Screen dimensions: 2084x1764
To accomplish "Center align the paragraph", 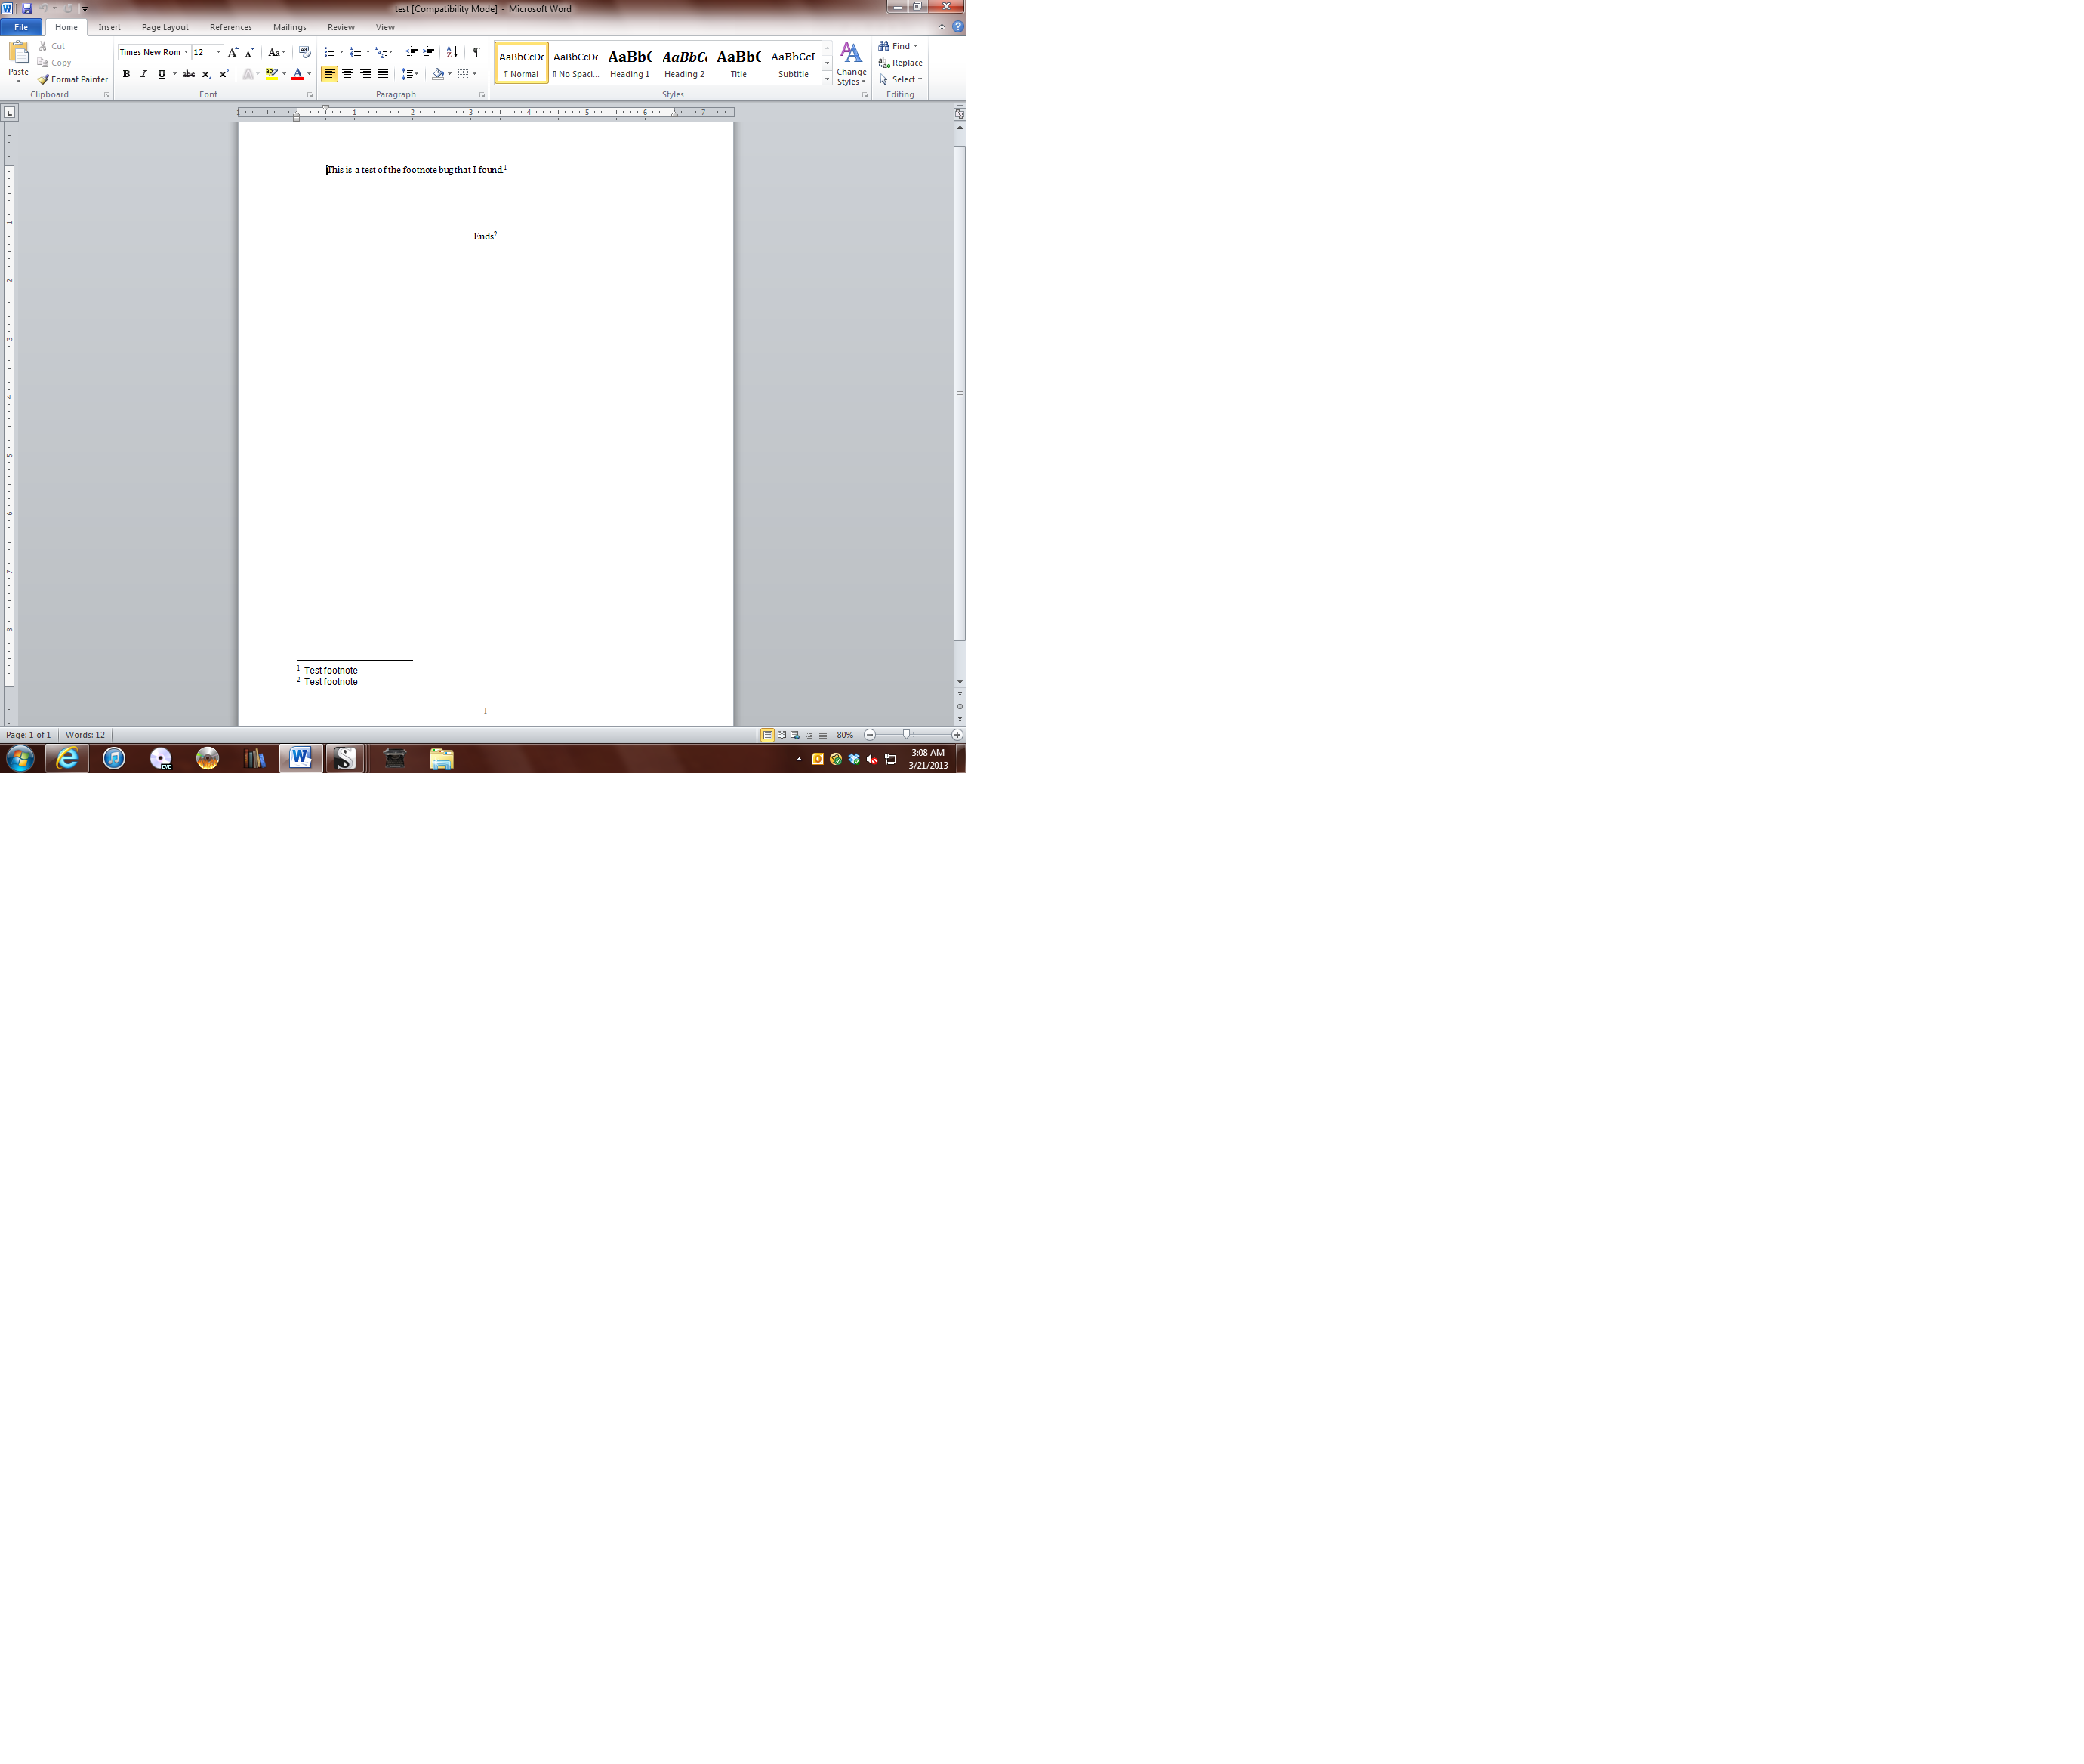I will coord(347,74).
